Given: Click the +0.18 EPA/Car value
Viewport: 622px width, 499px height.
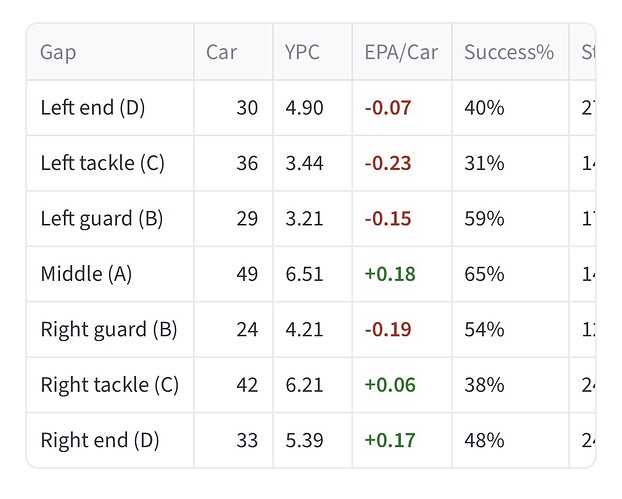Looking at the screenshot, I should (388, 273).
